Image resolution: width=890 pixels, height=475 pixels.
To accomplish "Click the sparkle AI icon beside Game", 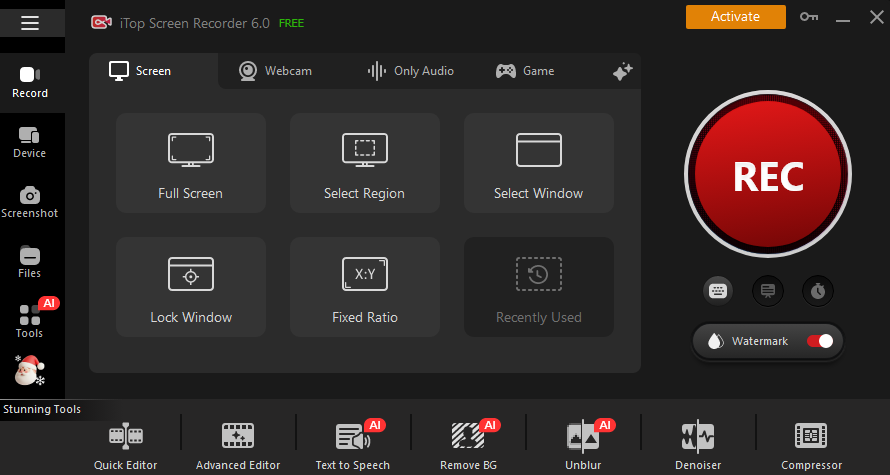I will point(622,71).
